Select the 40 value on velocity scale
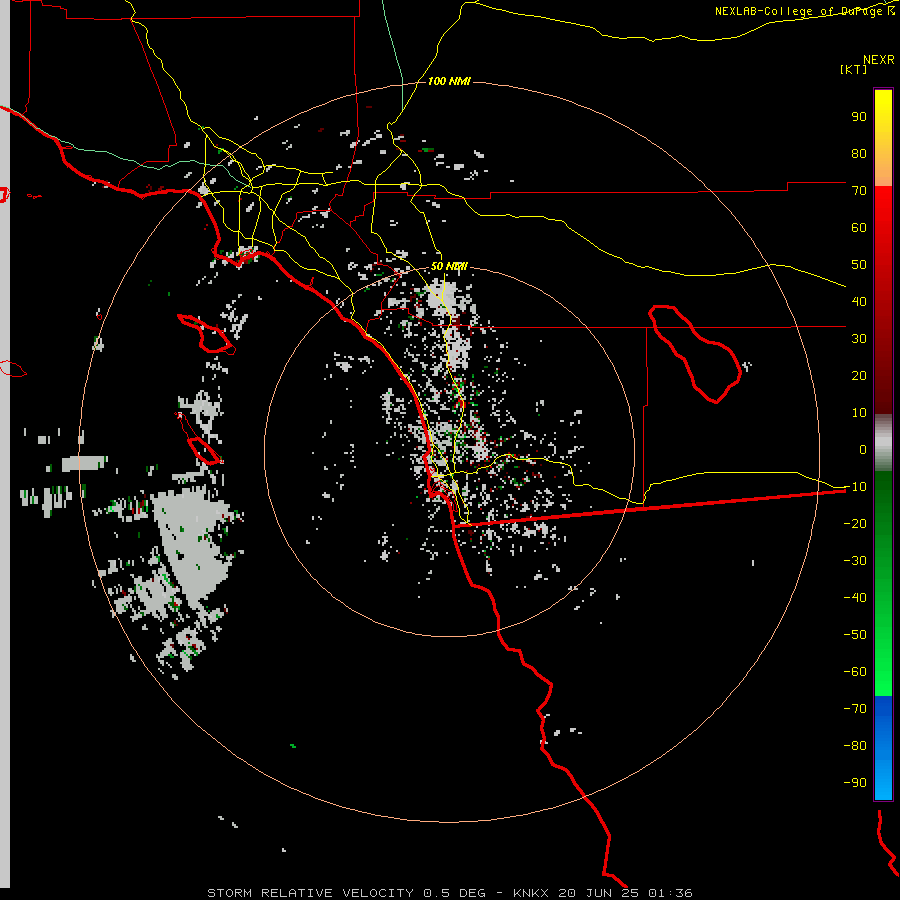The width and height of the screenshot is (900, 900). click(x=859, y=302)
